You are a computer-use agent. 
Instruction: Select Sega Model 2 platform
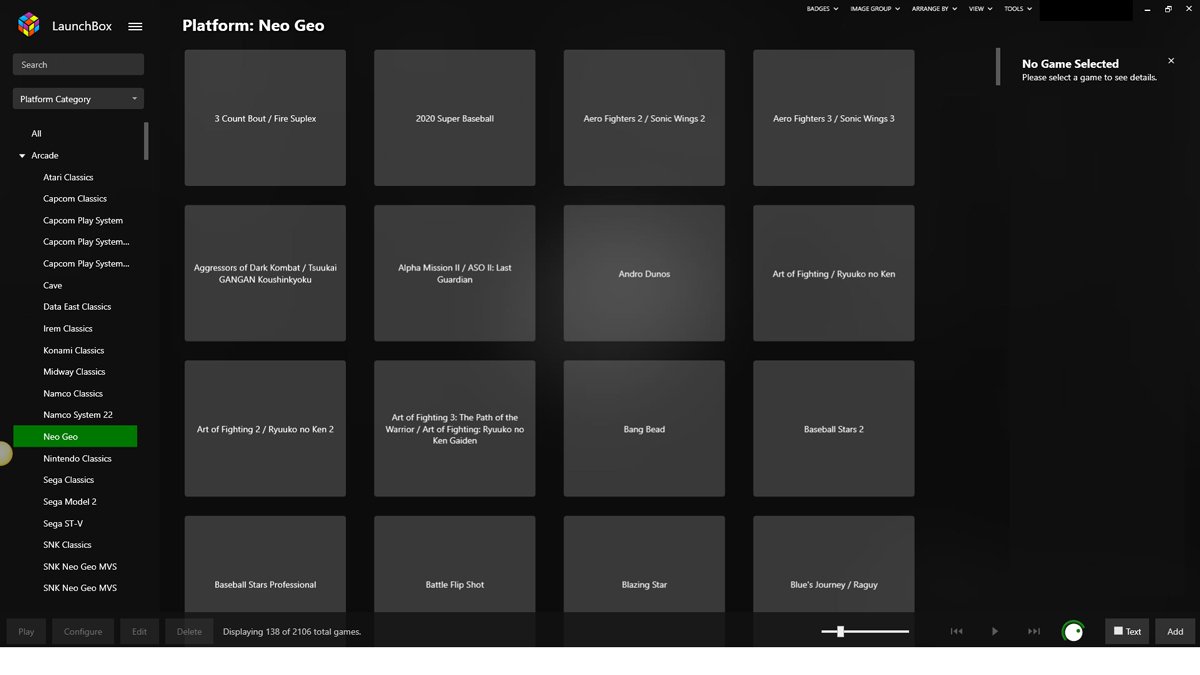coord(70,502)
